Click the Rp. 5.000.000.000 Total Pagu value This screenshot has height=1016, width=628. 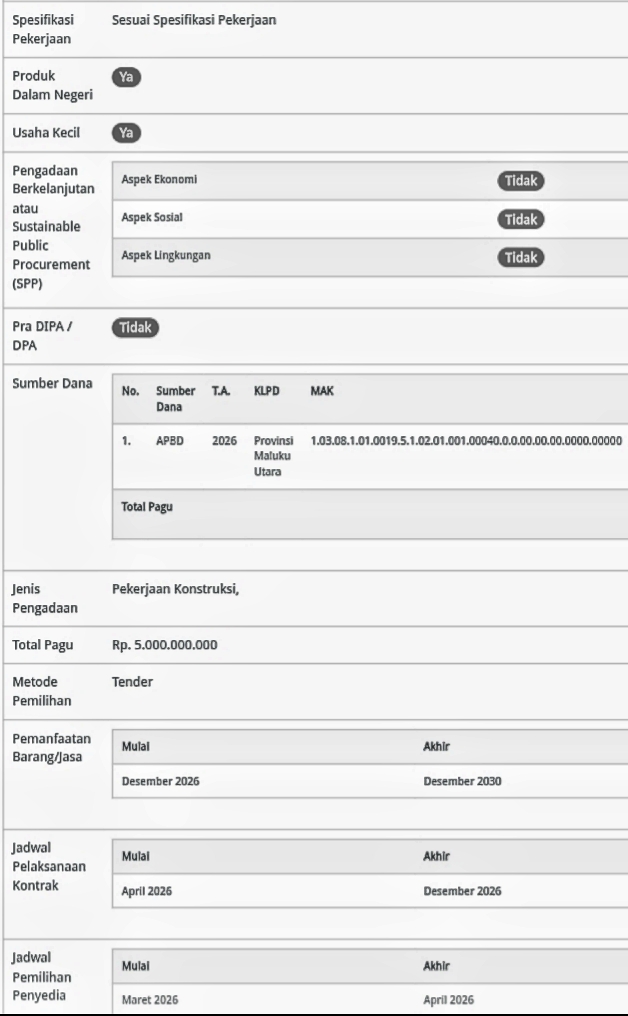tap(164, 644)
